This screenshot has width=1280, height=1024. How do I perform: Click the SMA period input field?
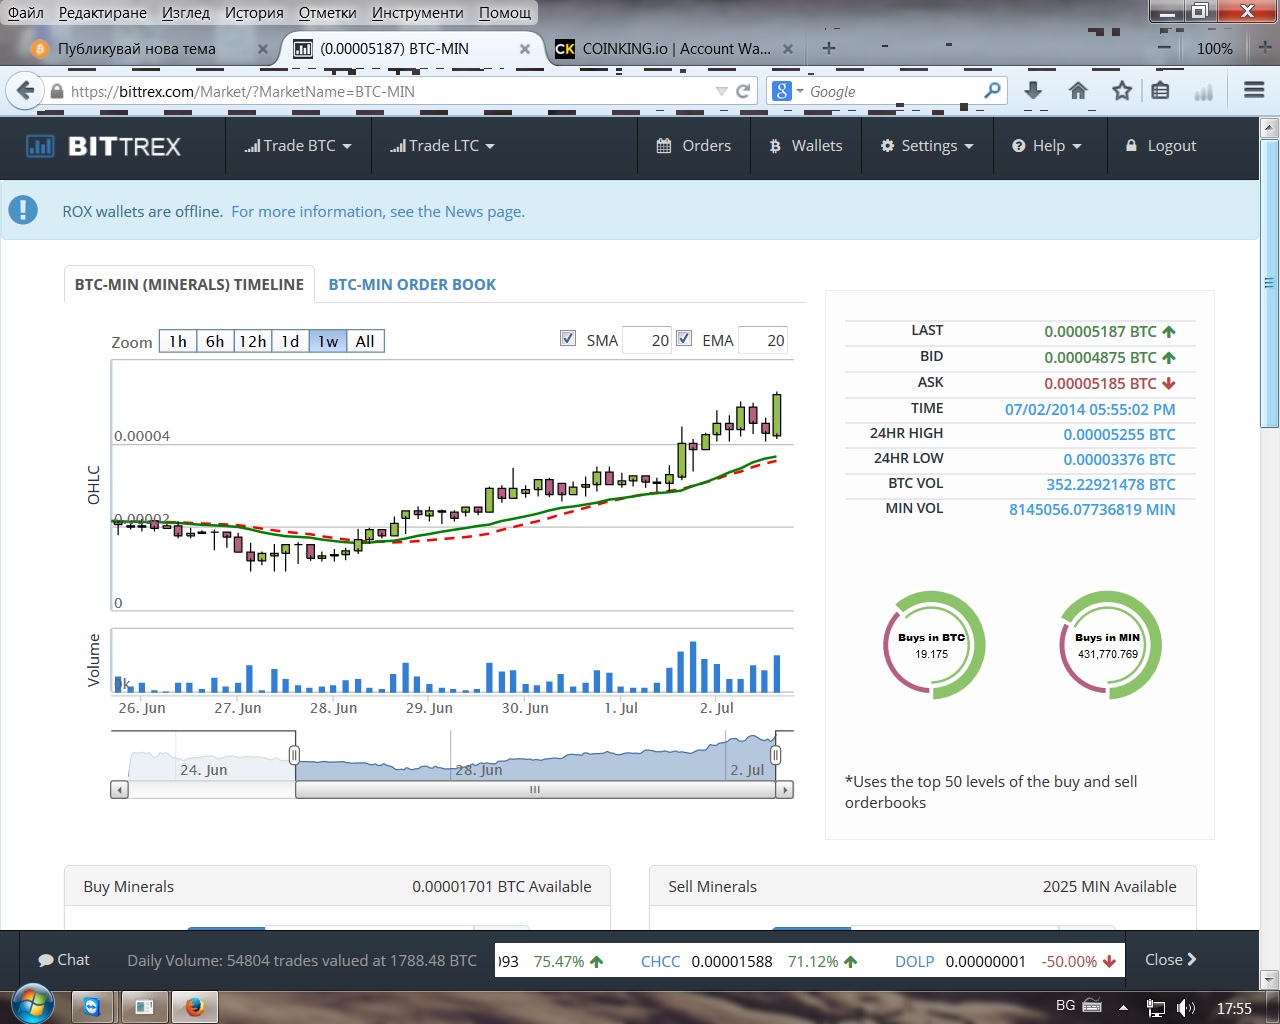(x=647, y=340)
